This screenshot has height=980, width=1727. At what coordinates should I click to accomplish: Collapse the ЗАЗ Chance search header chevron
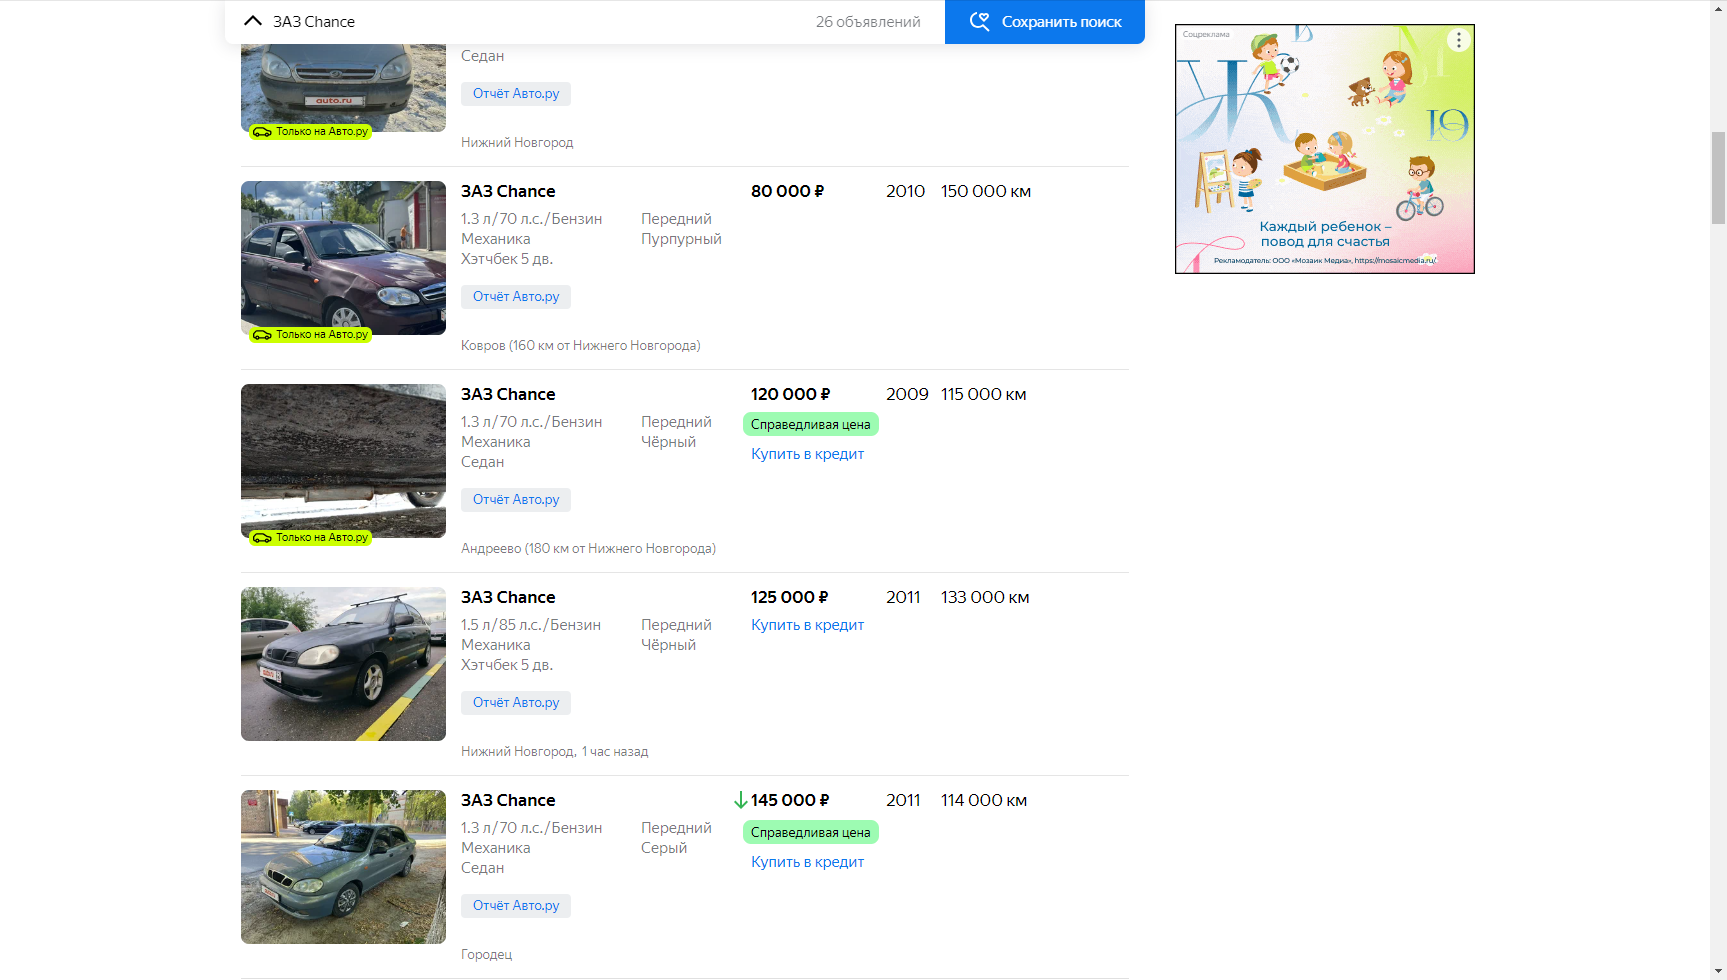[253, 21]
